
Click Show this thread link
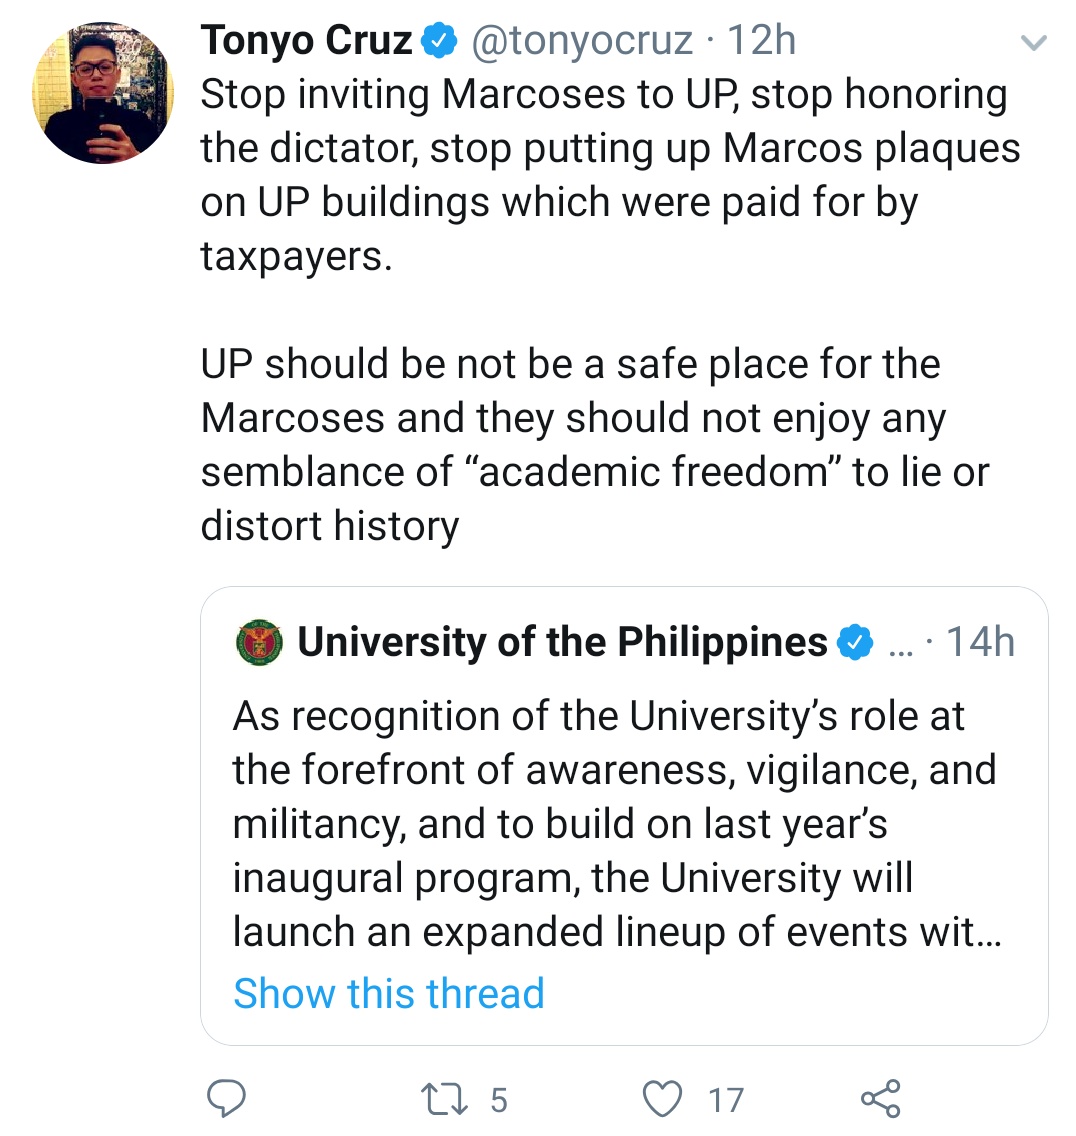tap(388, 993)
